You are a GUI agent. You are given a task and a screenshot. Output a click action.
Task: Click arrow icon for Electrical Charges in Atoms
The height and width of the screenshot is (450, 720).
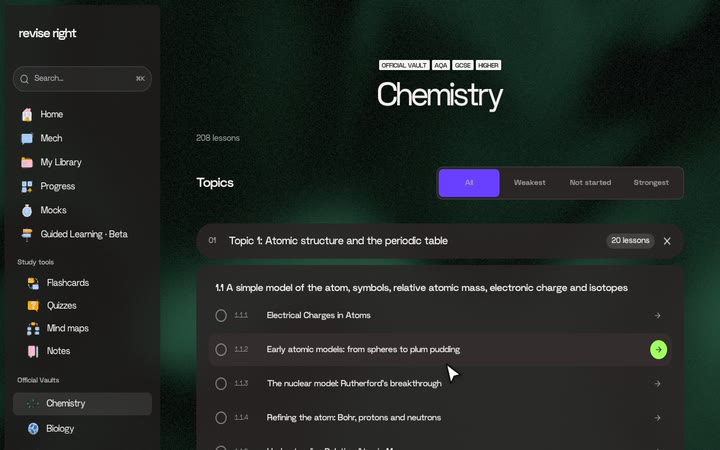point(658,316)
